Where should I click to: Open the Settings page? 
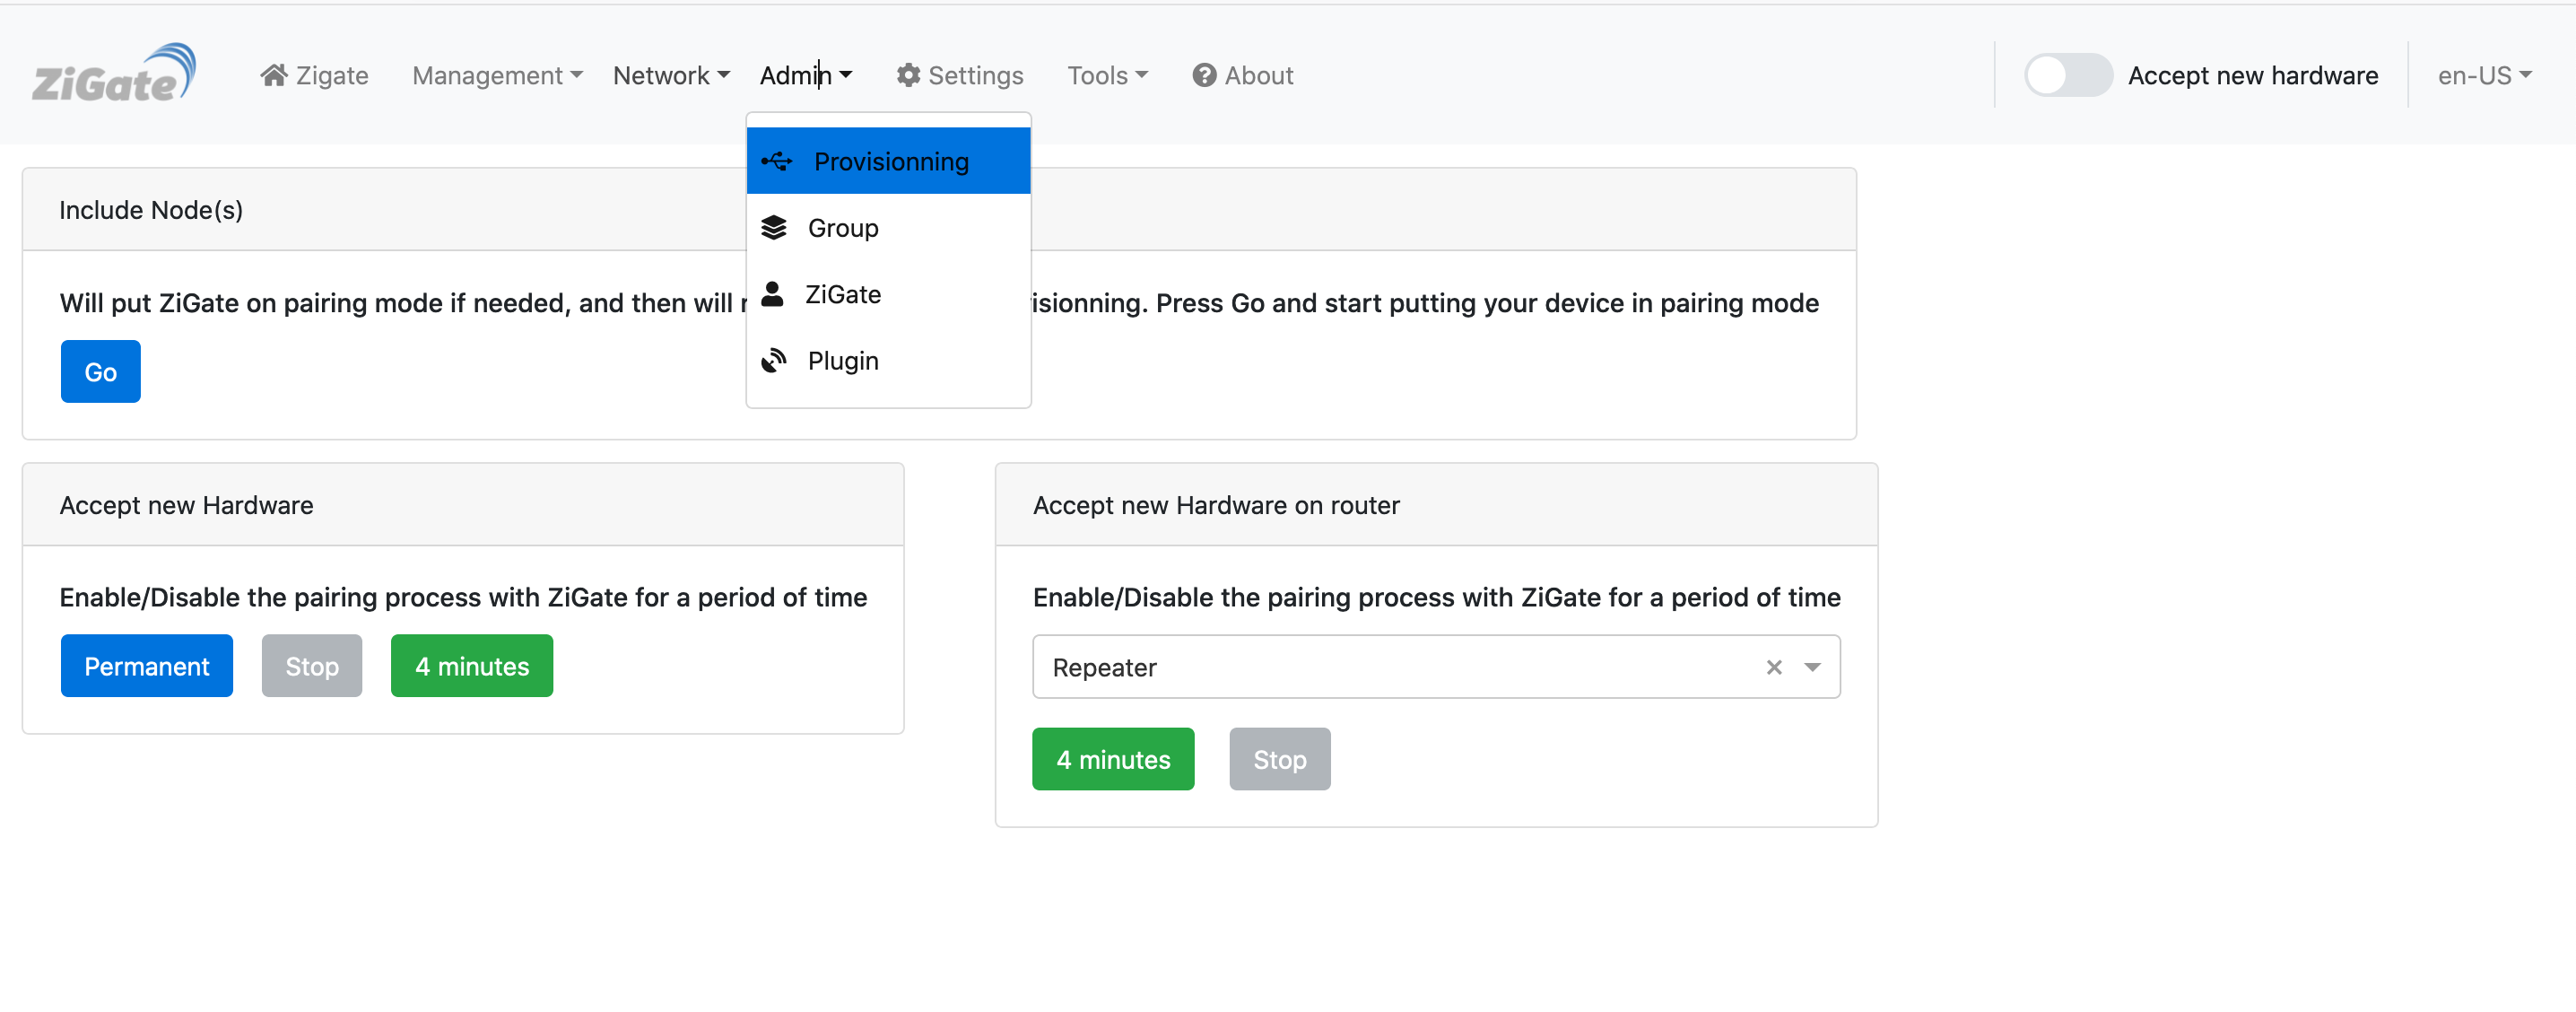coord(960,75)
